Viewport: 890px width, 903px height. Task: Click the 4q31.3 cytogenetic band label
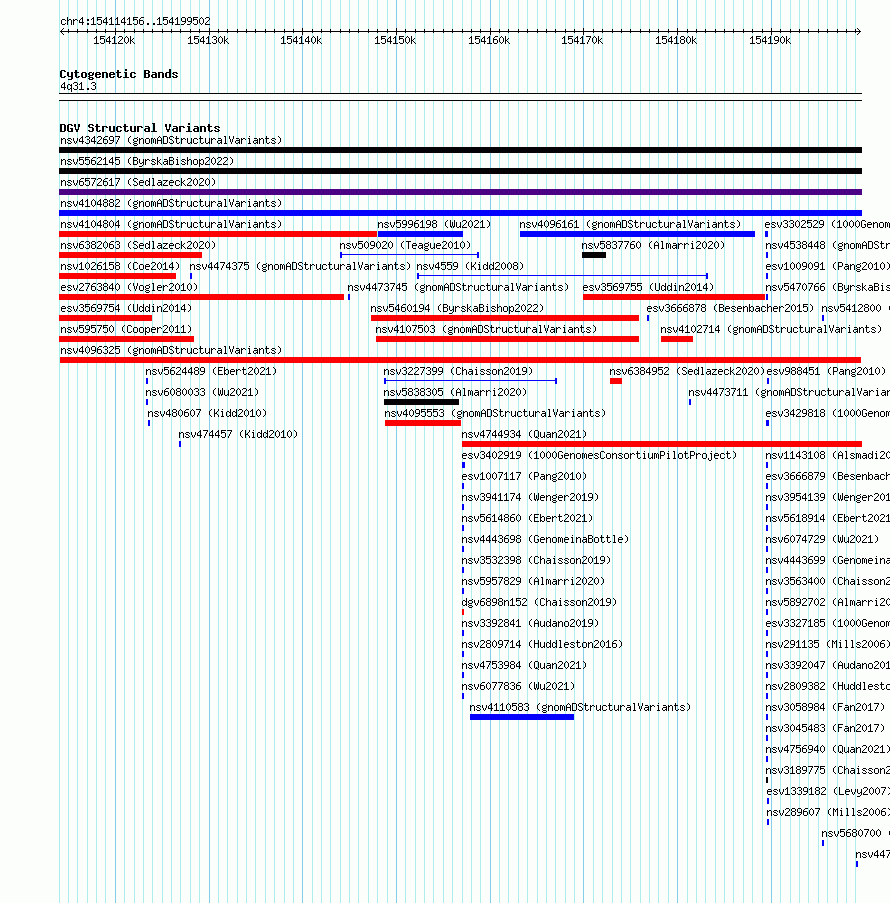[78, 87]
